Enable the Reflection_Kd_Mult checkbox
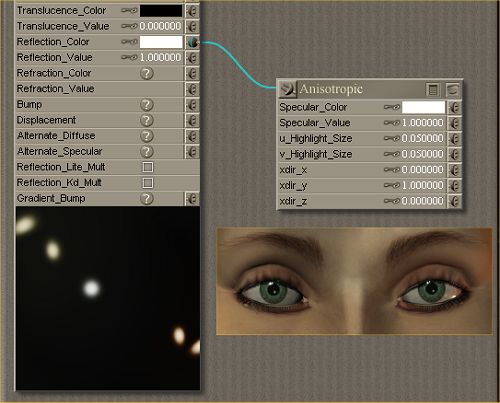The height and width of the screenshot is (403, 500). tap(148, 183)
